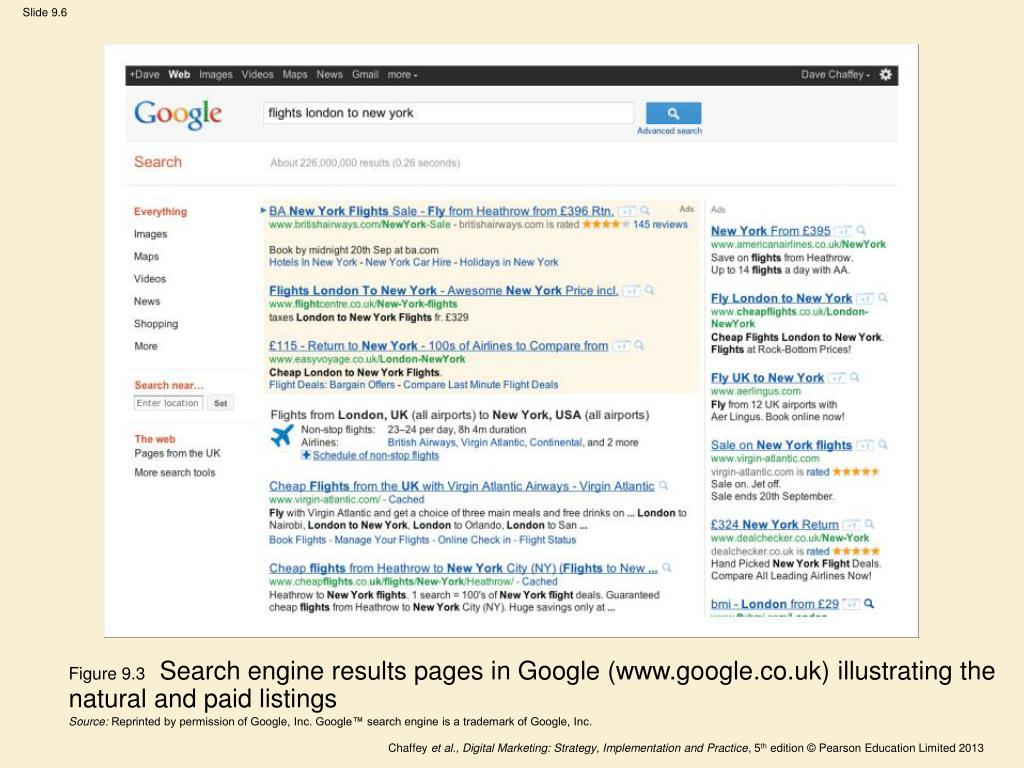Click the Set location button
Viewport: 1024px width, 768px height.
coord(221,404)
